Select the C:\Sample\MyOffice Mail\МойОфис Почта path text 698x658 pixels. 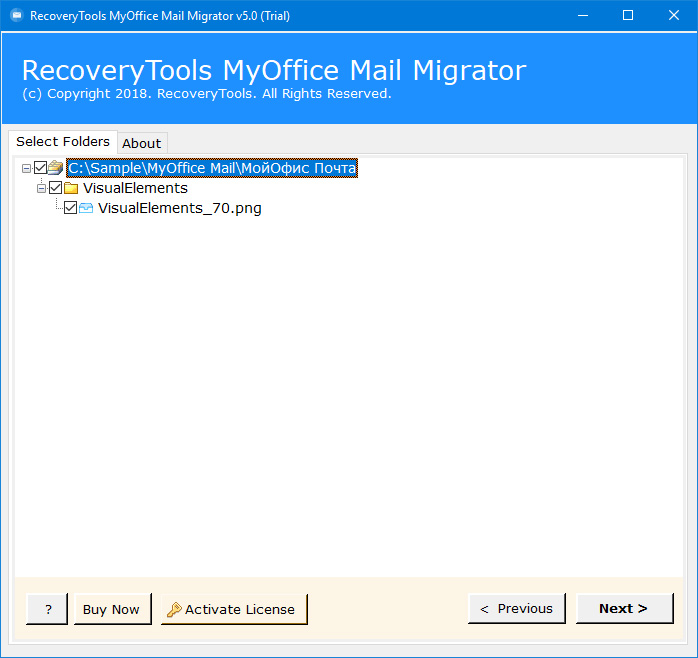point(212,168)
